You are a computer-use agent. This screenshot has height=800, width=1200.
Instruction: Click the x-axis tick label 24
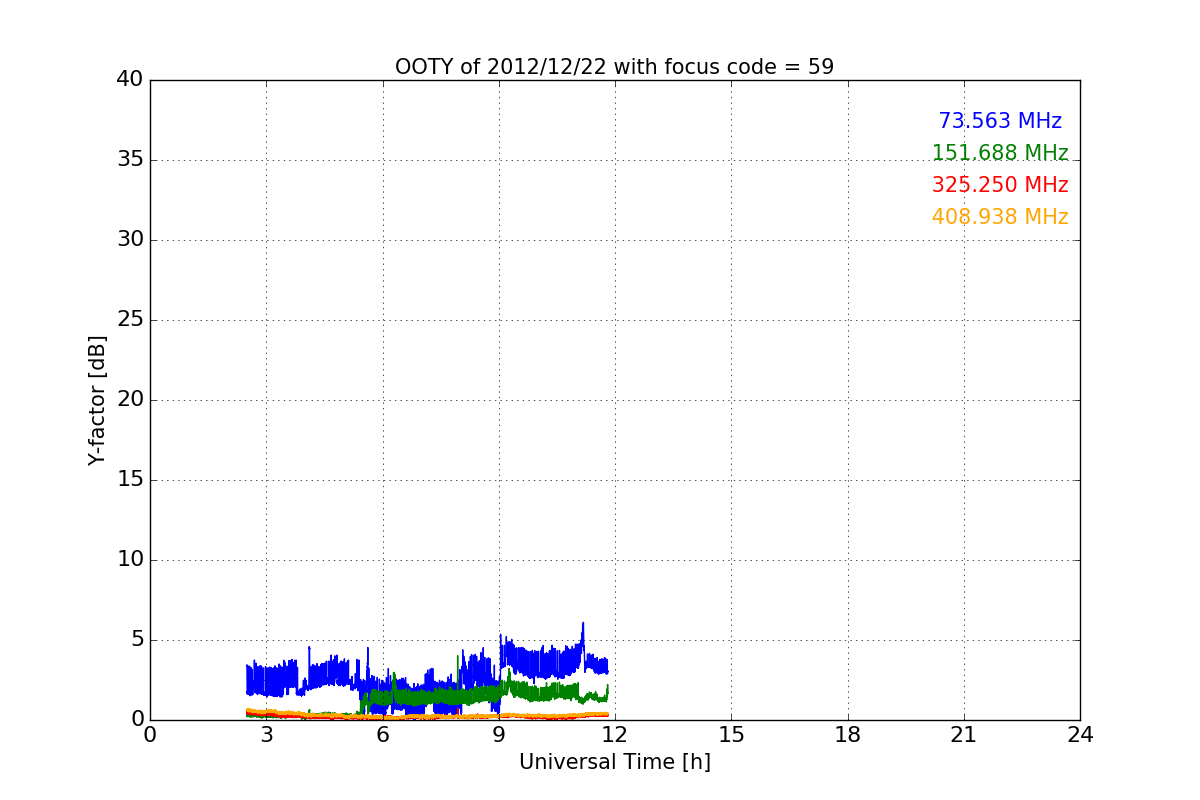(1080, 735)
